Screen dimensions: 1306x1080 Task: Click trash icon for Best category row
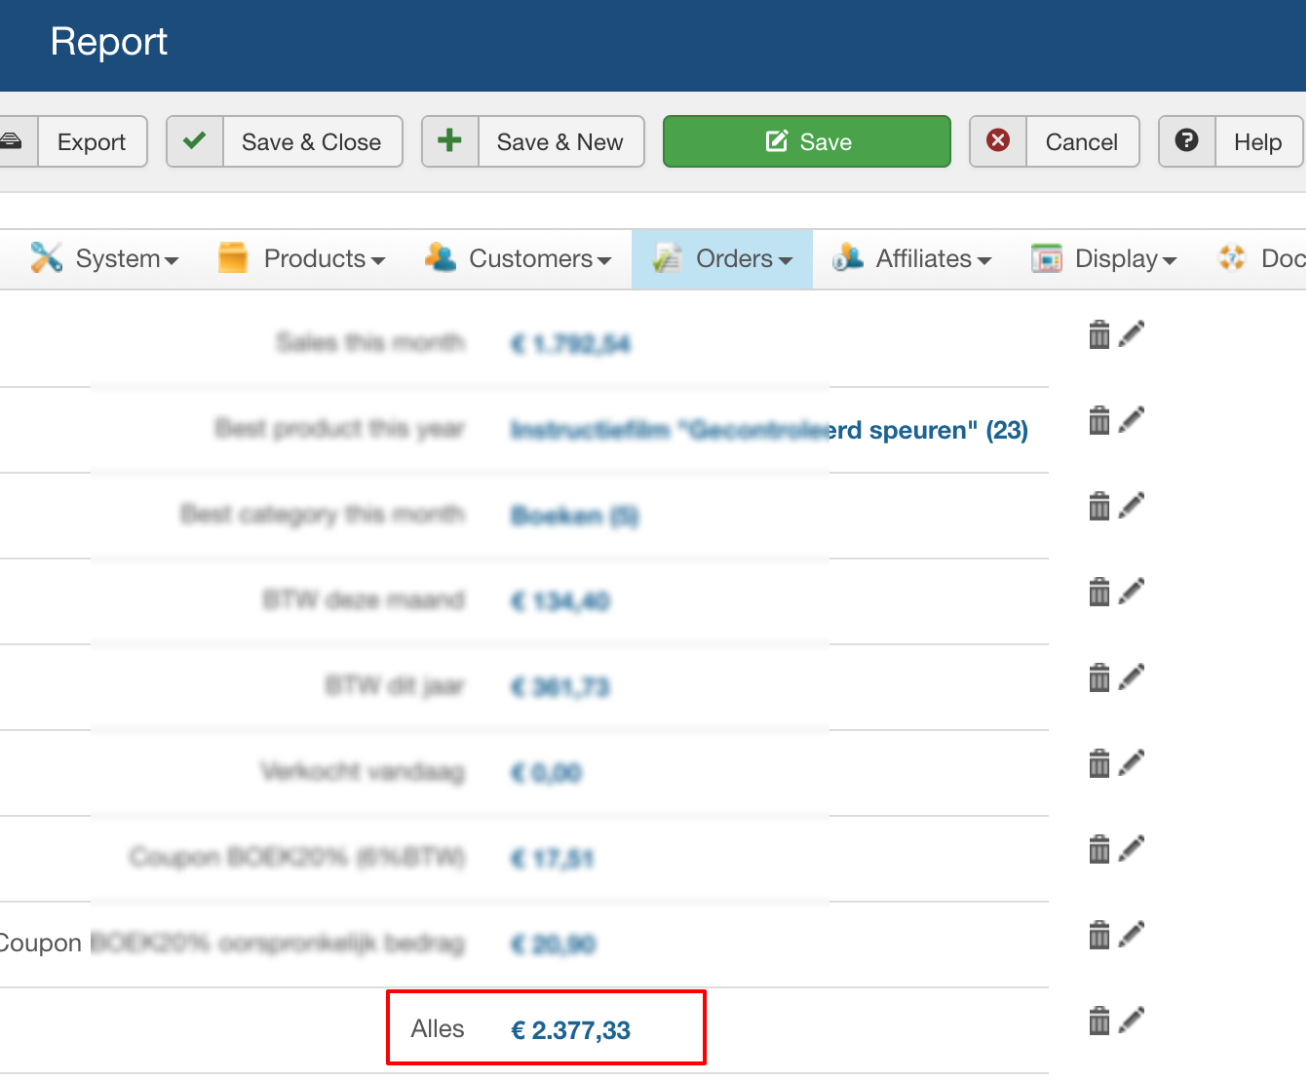coord(1099,506)
